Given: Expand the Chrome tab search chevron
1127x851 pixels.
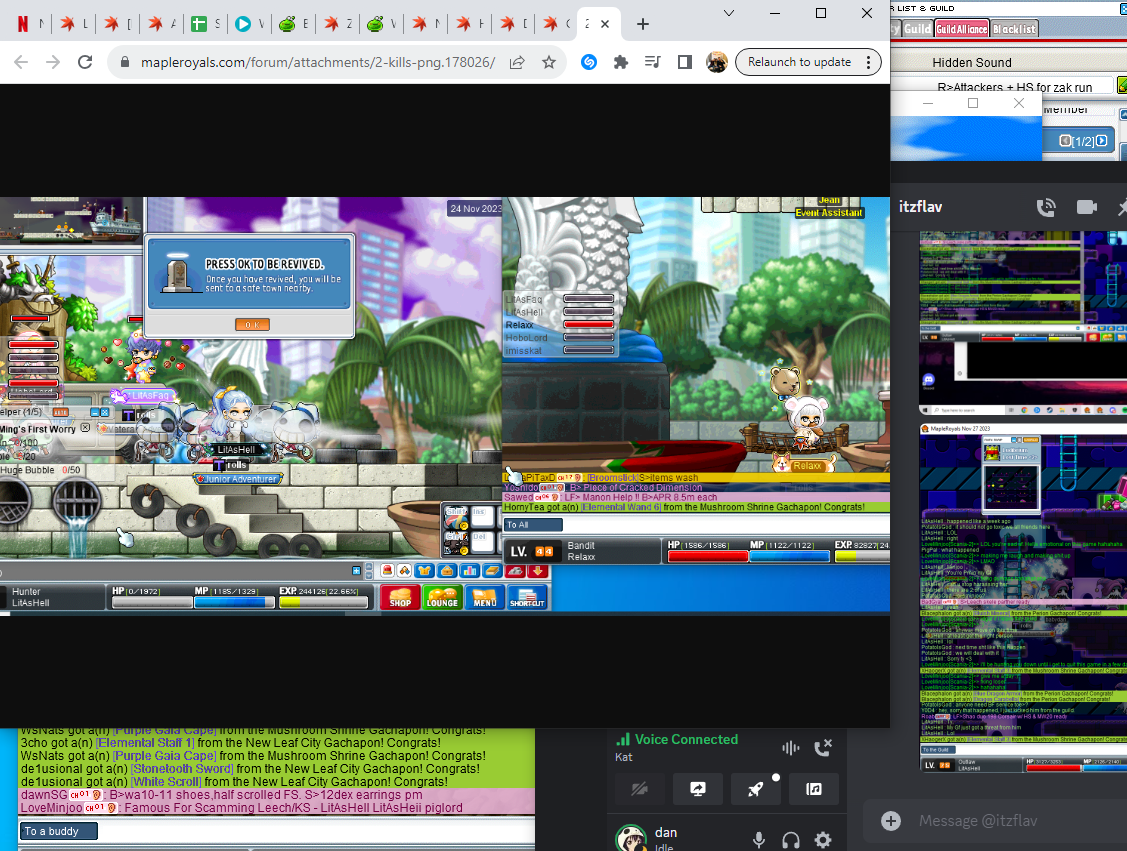Looking at the screenshot, I should pyautogui.click(x=730, y=13).
